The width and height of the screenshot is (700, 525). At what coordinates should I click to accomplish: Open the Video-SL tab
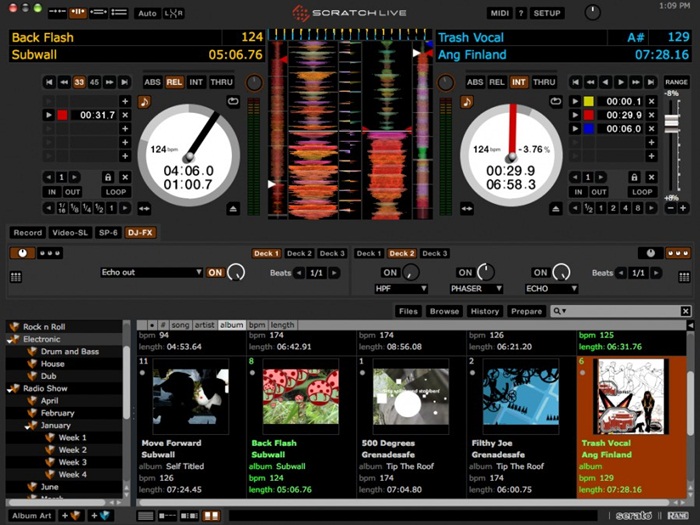pyautogui.click(x=71, y=232)
